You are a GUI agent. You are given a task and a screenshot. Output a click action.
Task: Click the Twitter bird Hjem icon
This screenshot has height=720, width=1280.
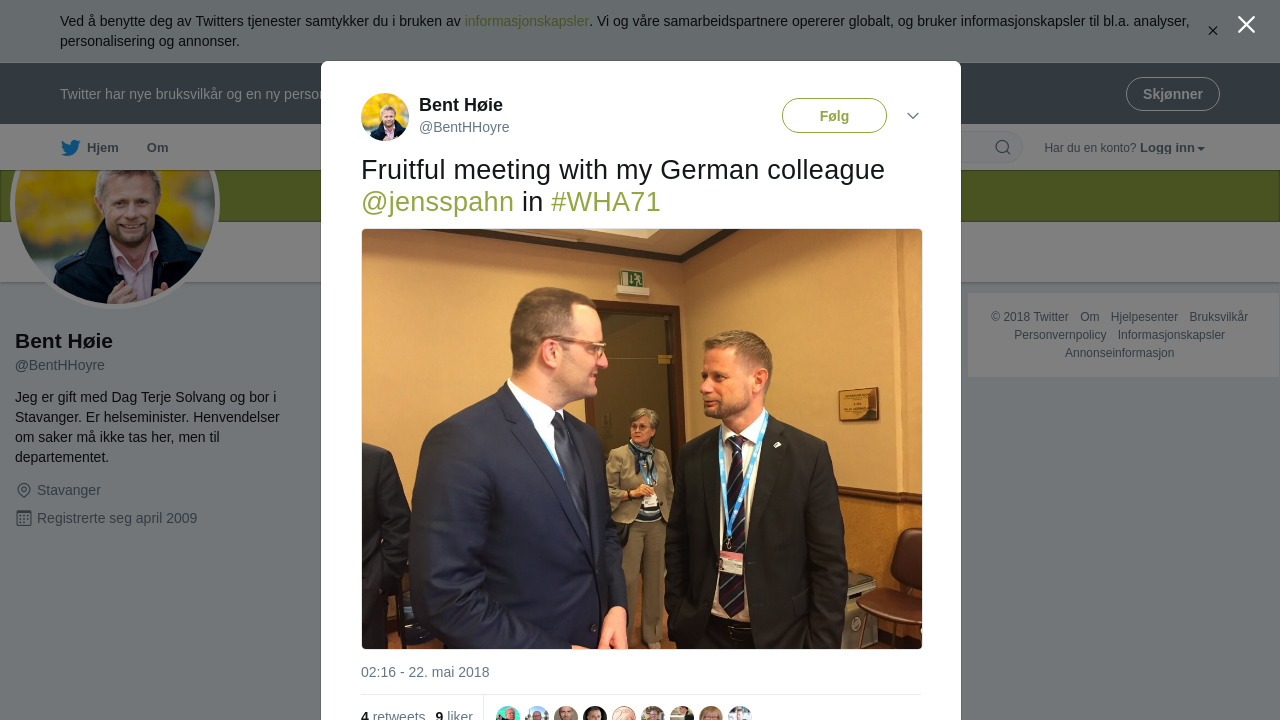(x=70, y=148)
